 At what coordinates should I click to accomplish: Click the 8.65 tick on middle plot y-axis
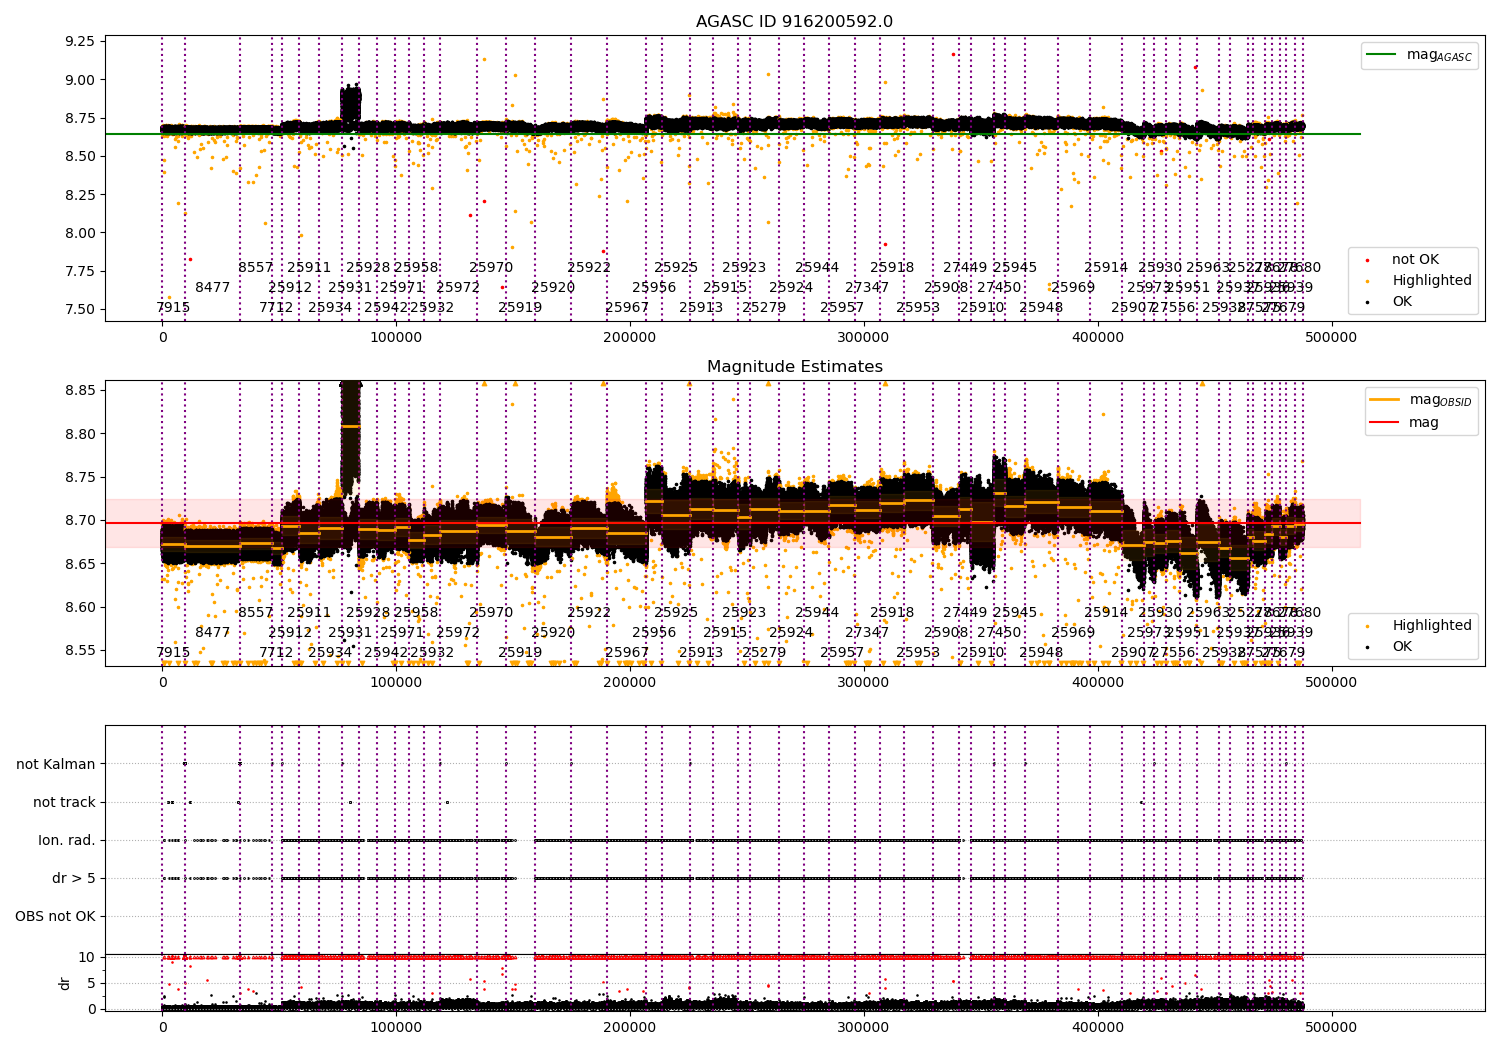tap(79, 564)
